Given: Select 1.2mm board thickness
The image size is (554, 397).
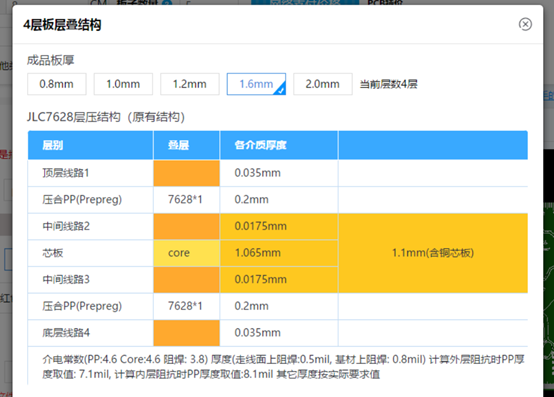Looking at the screenshot, I should 190,84.
